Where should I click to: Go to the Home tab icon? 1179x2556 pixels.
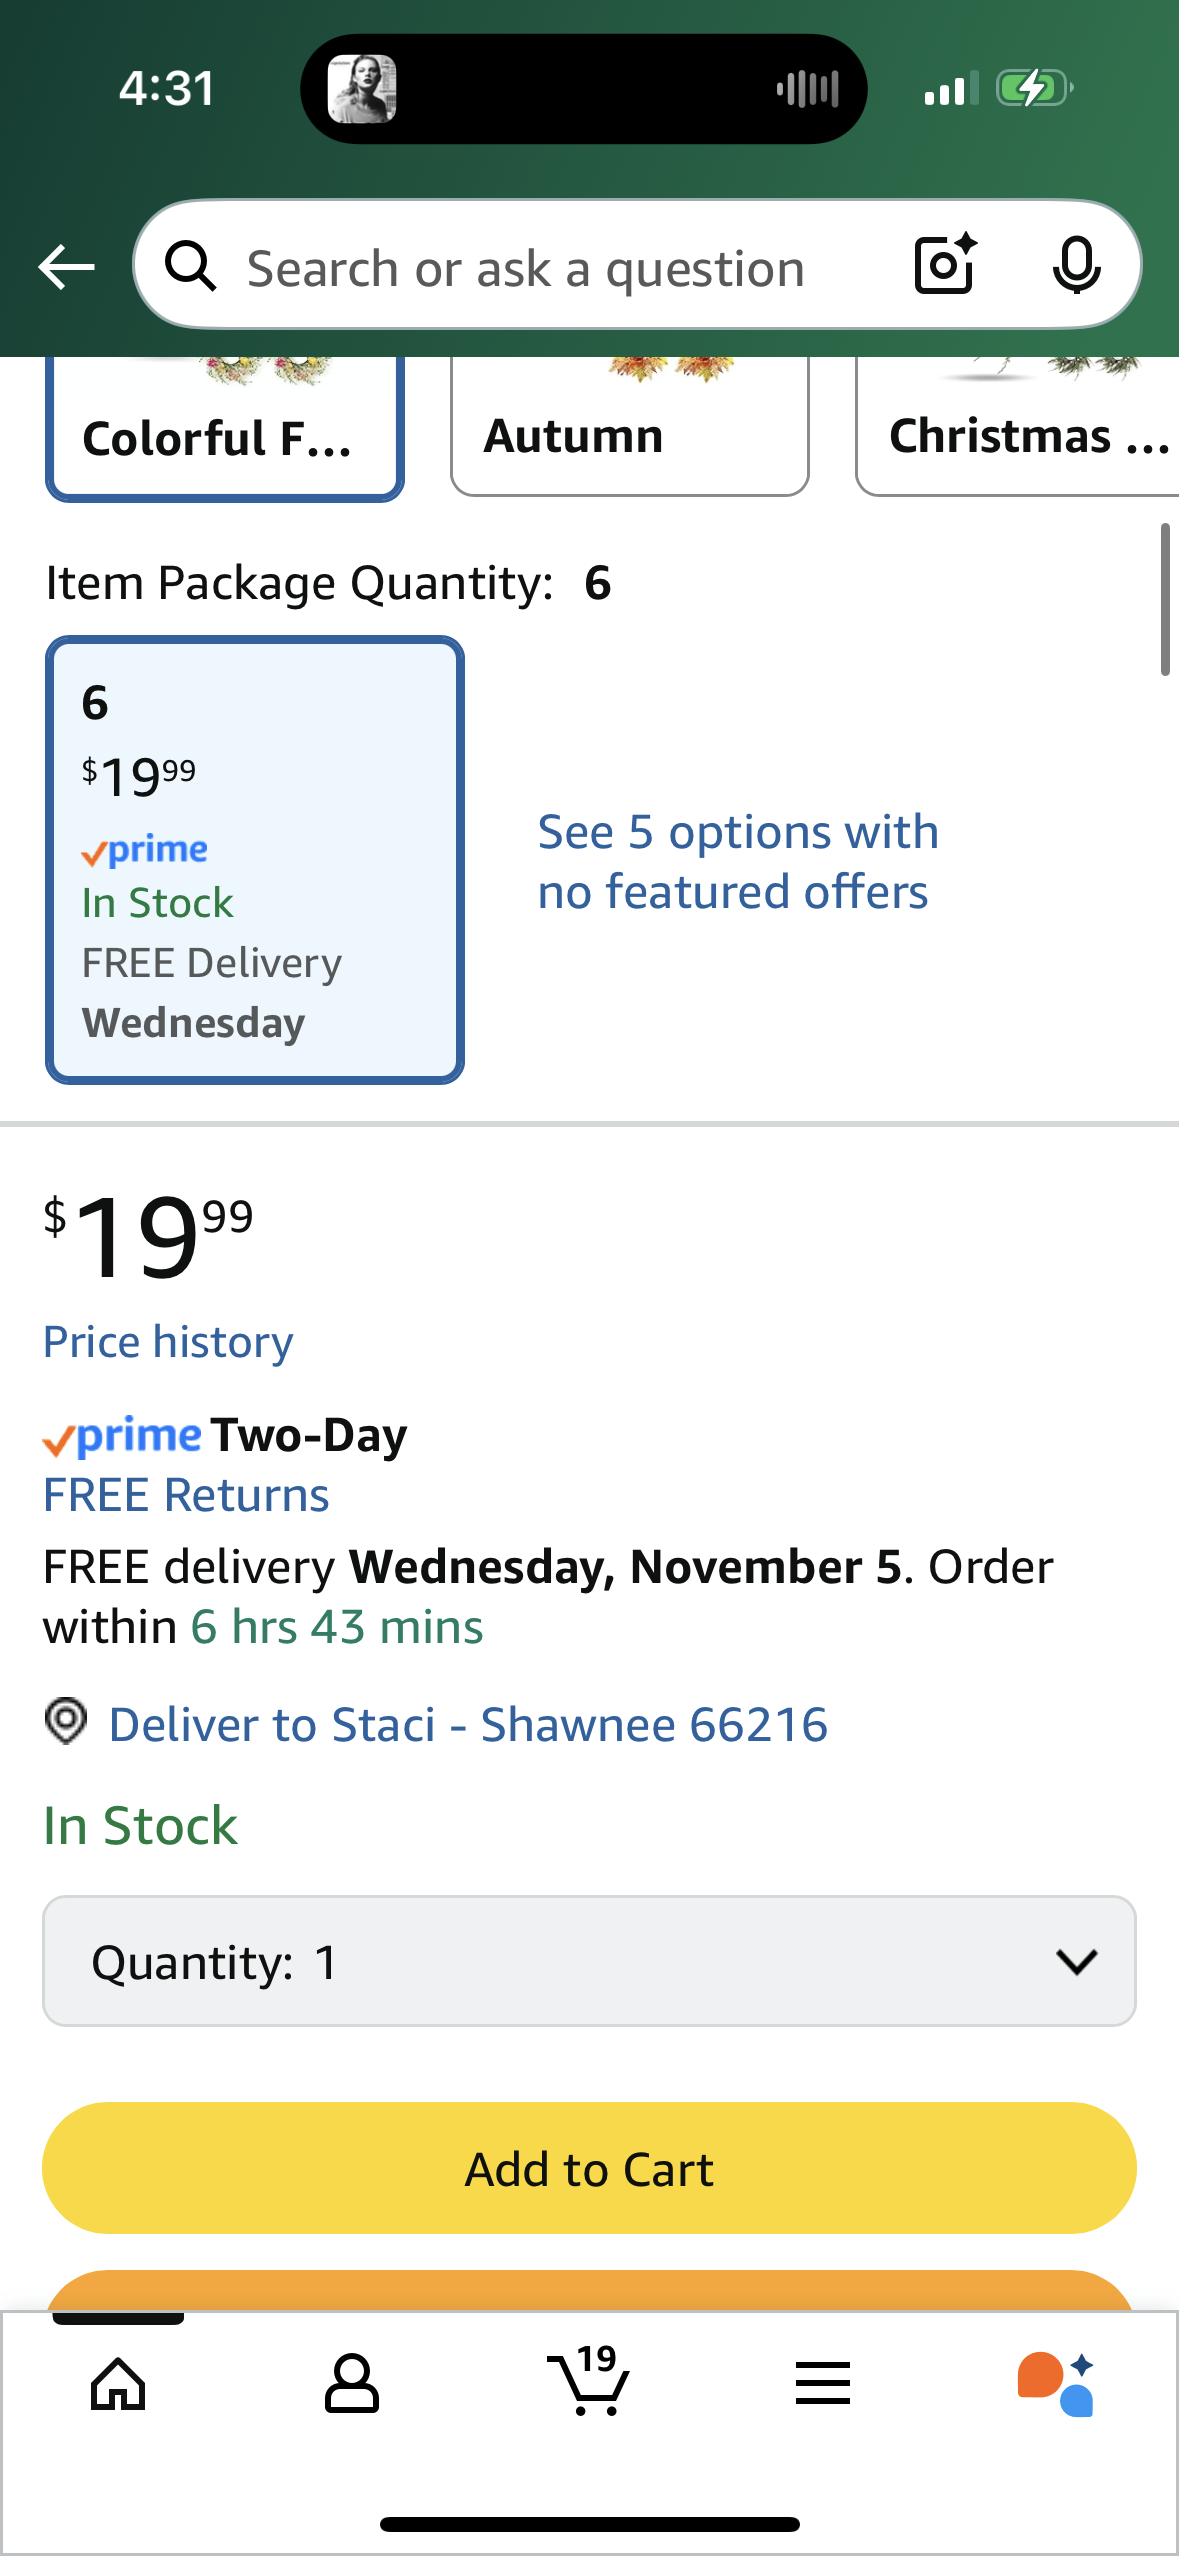(118, 2384)
